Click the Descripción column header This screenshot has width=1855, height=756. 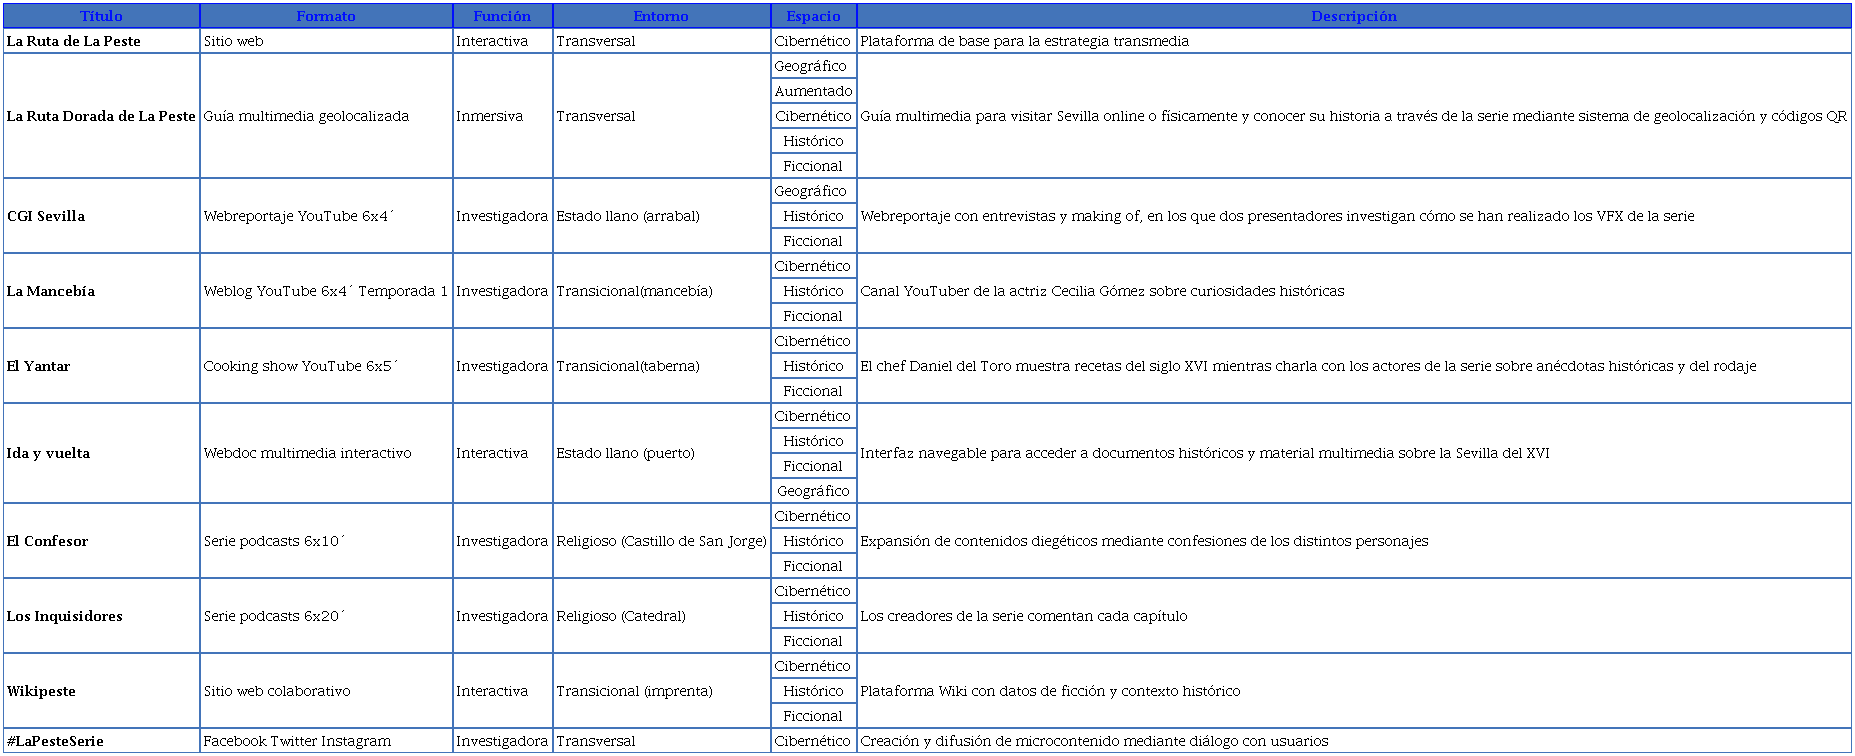pos(1353,16)
